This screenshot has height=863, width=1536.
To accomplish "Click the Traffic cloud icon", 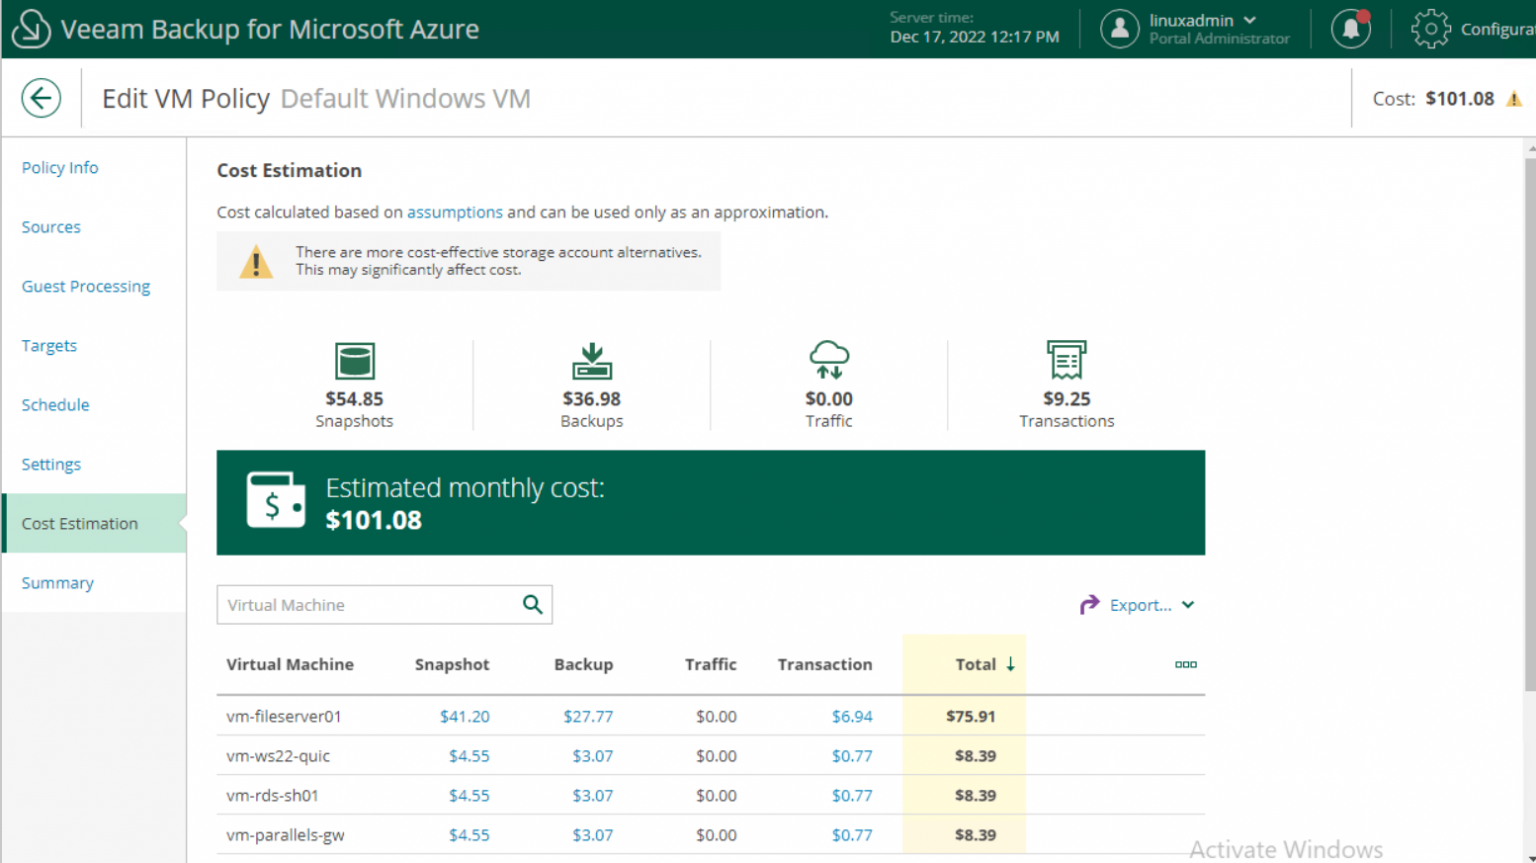I will coord(828,360).
